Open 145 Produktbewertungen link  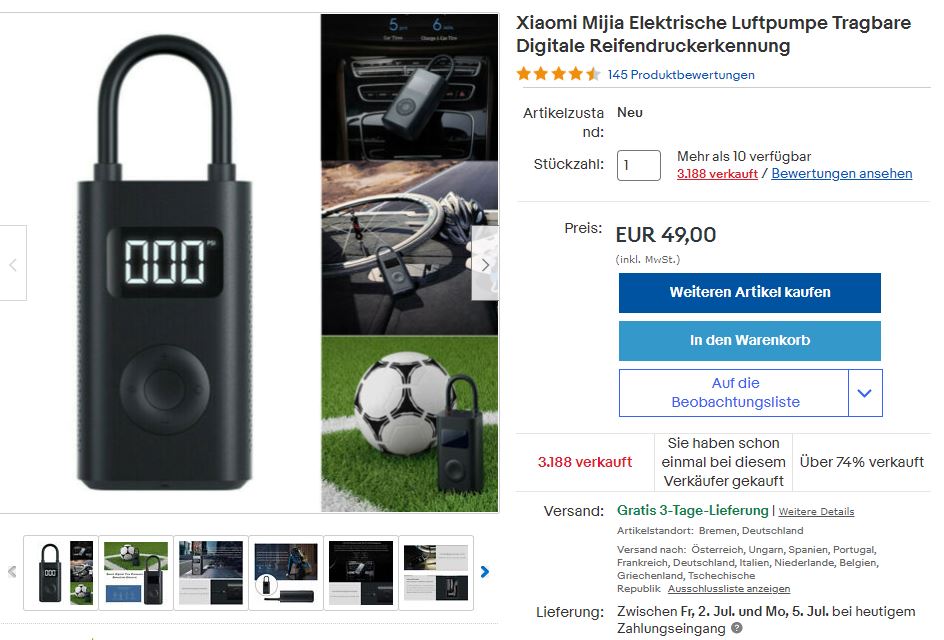coord(681,75)
